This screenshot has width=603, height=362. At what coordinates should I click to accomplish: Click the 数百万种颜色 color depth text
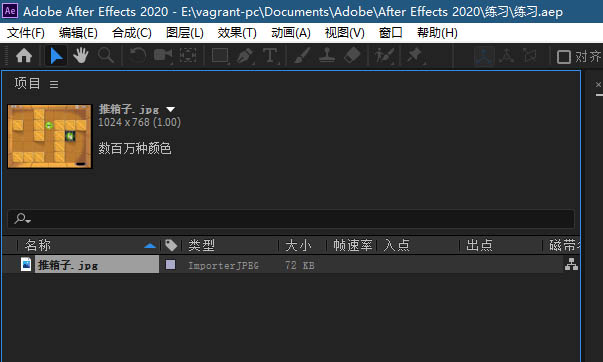coord(135,148)
